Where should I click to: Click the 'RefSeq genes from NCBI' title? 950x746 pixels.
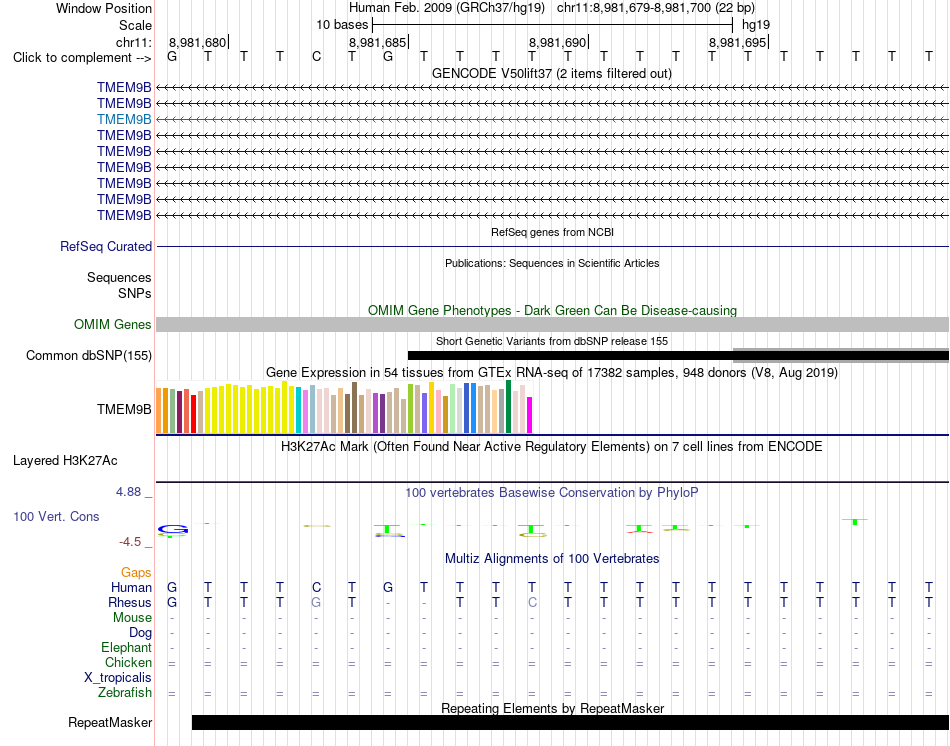[x=552, y=232]
